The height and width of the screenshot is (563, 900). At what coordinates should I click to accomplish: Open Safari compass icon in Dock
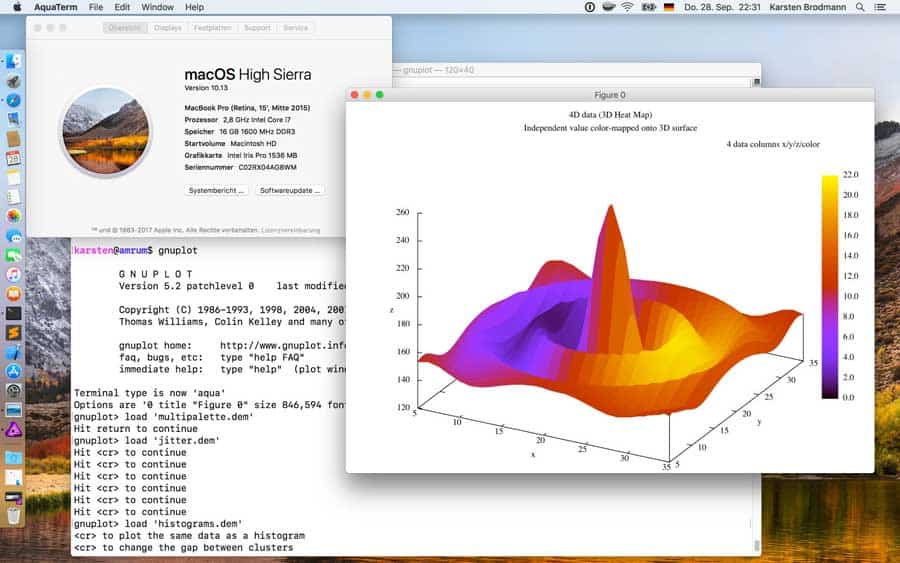pos(13,100)
